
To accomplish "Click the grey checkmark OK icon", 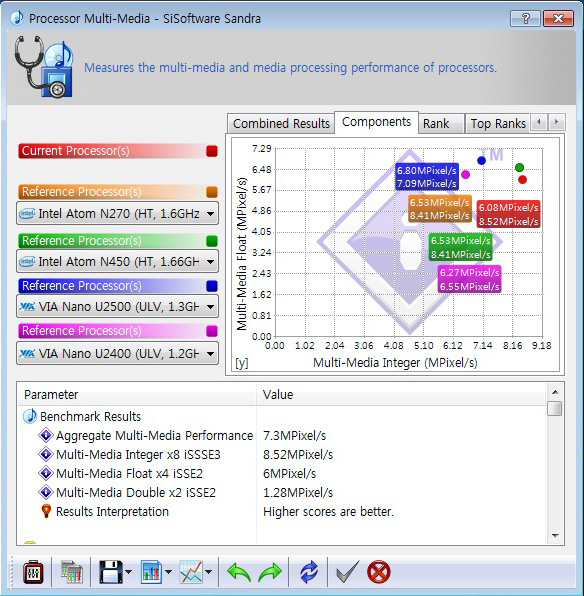I will click(x=347, y=572).
